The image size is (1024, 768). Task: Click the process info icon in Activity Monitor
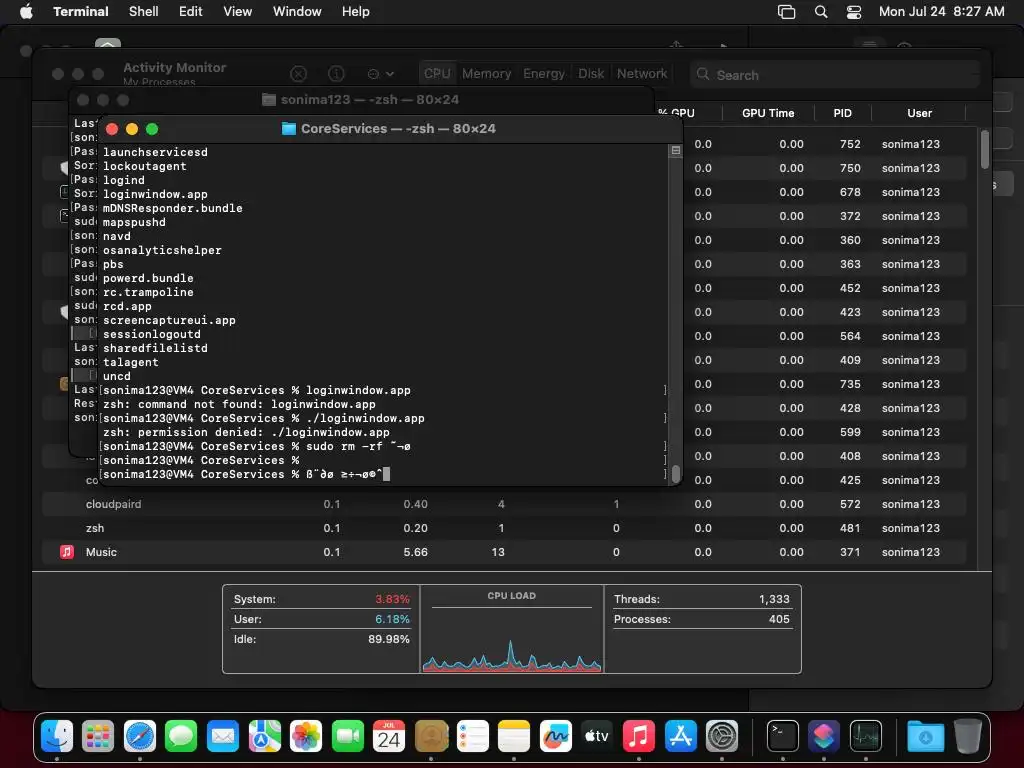(336, 74)
